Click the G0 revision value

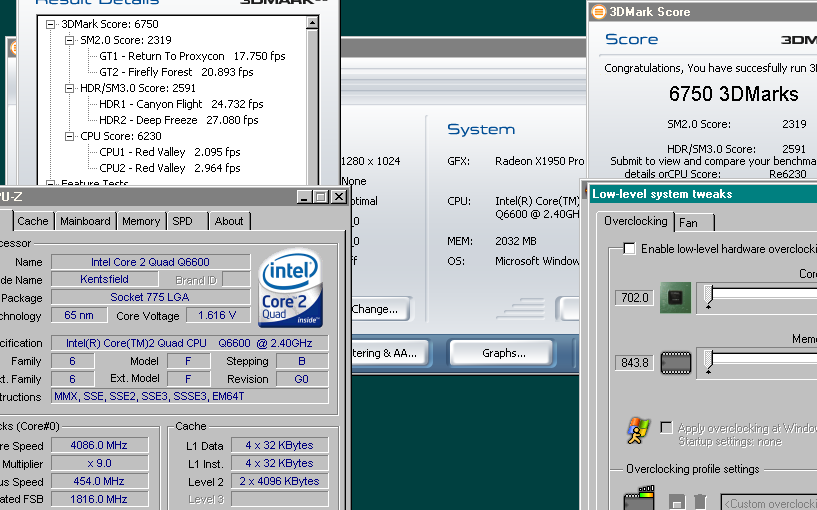[302, 379]
